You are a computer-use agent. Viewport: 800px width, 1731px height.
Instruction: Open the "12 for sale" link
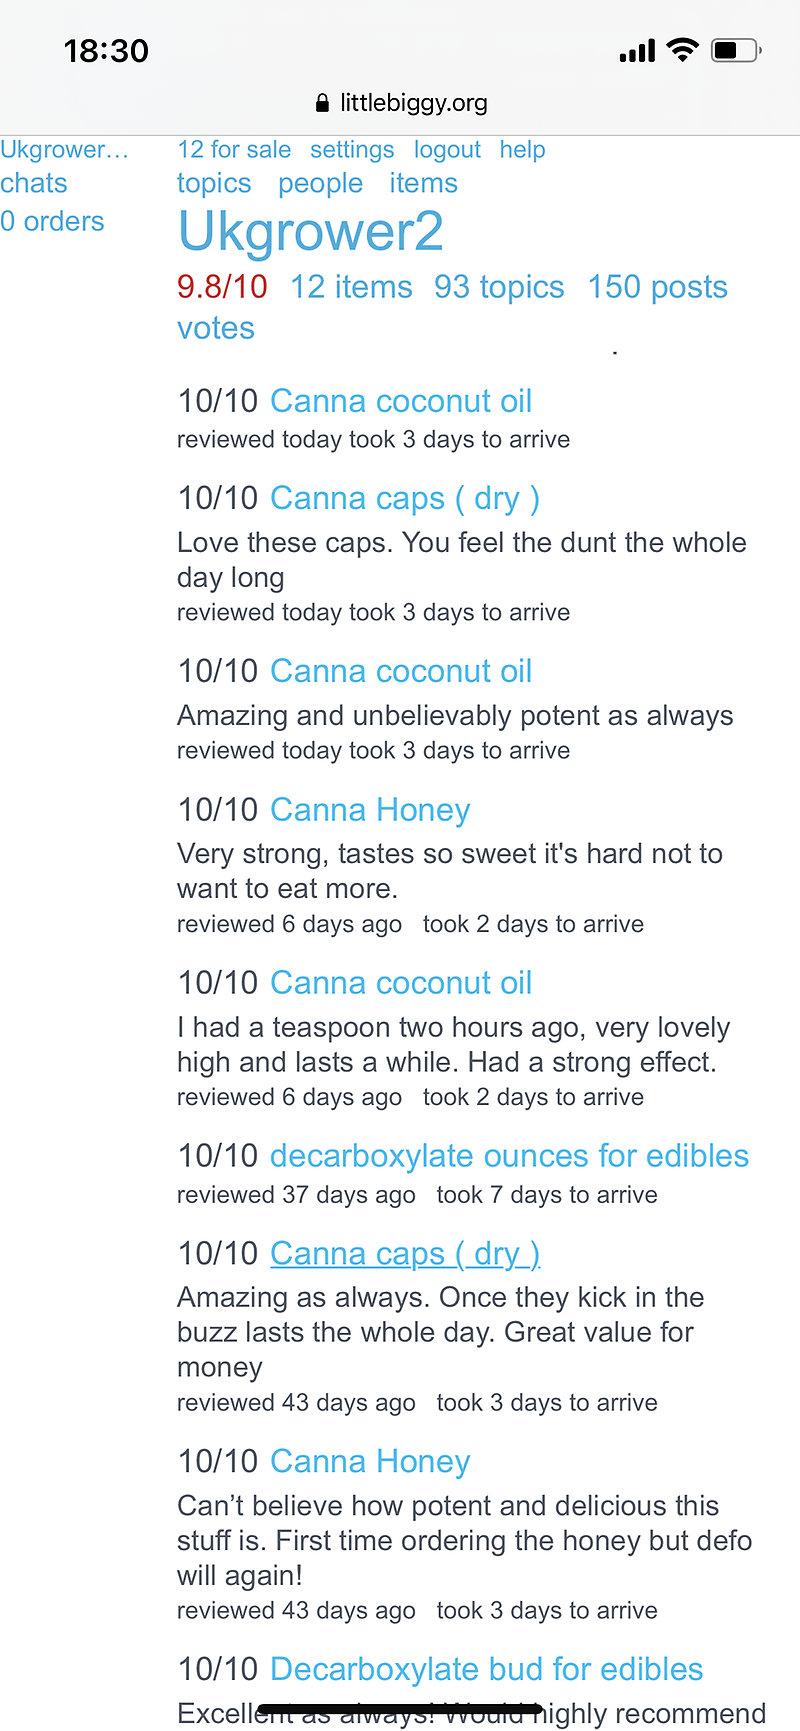pyautogui.click(x=234, y=150)
